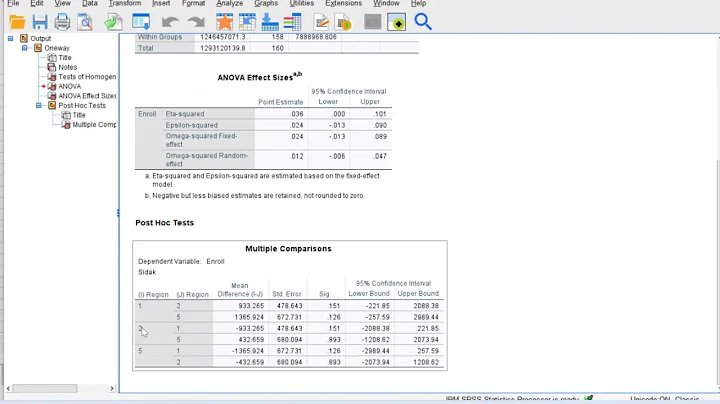Click the Run script pencil icon

(321, 22)
